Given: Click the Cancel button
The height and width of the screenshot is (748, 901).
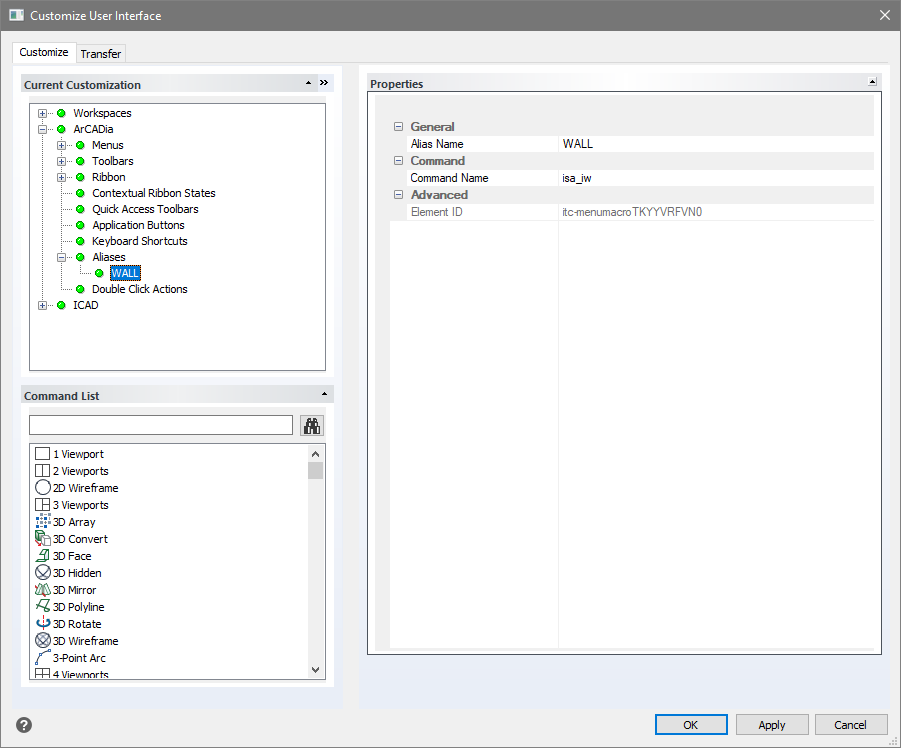Looking at the screenshot, I should click(850, 725).
